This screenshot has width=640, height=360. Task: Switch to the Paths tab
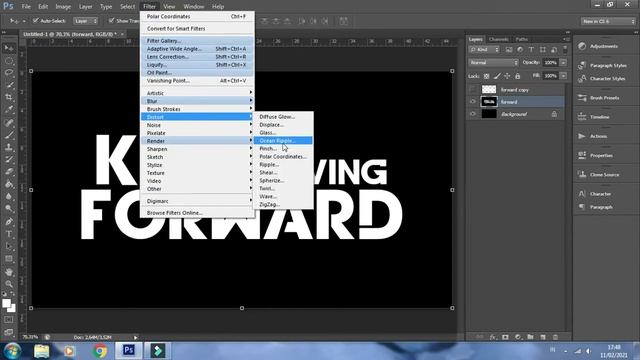point(522,39)
